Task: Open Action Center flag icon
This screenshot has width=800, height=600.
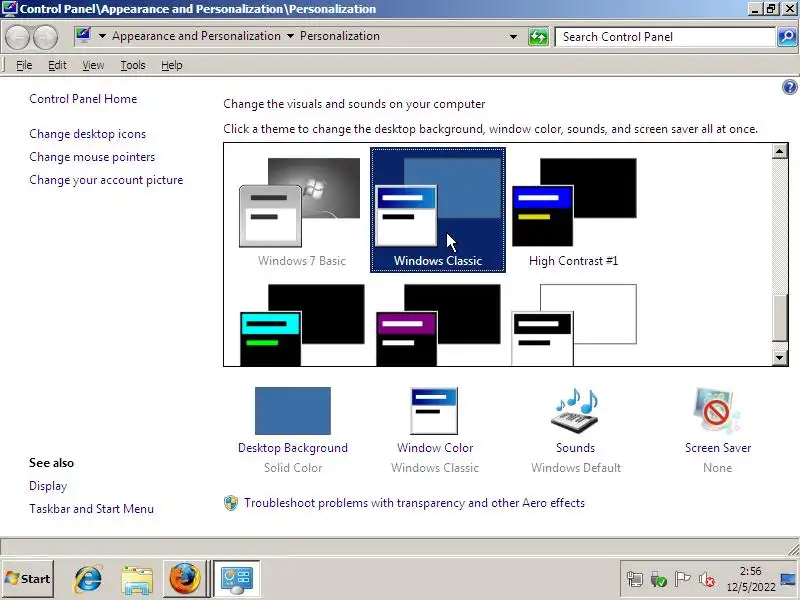Action: [682, 579]
